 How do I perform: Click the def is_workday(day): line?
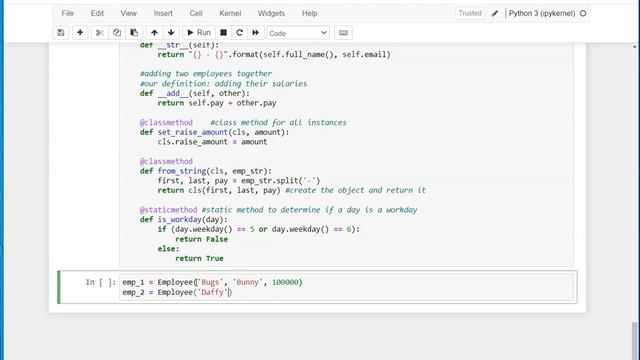184,220
